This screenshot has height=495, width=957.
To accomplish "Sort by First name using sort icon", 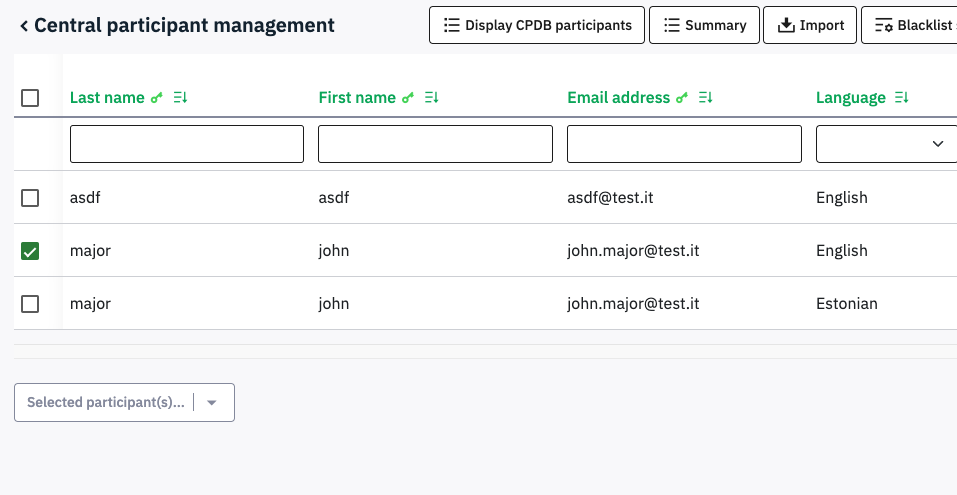I will tap(431, 98).
